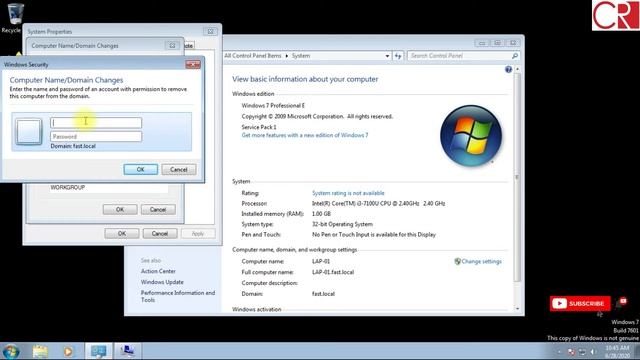The width and height of the screenshot is (640, 360).
Task: Click System breadcrumb in address bar
Action: 301,56
